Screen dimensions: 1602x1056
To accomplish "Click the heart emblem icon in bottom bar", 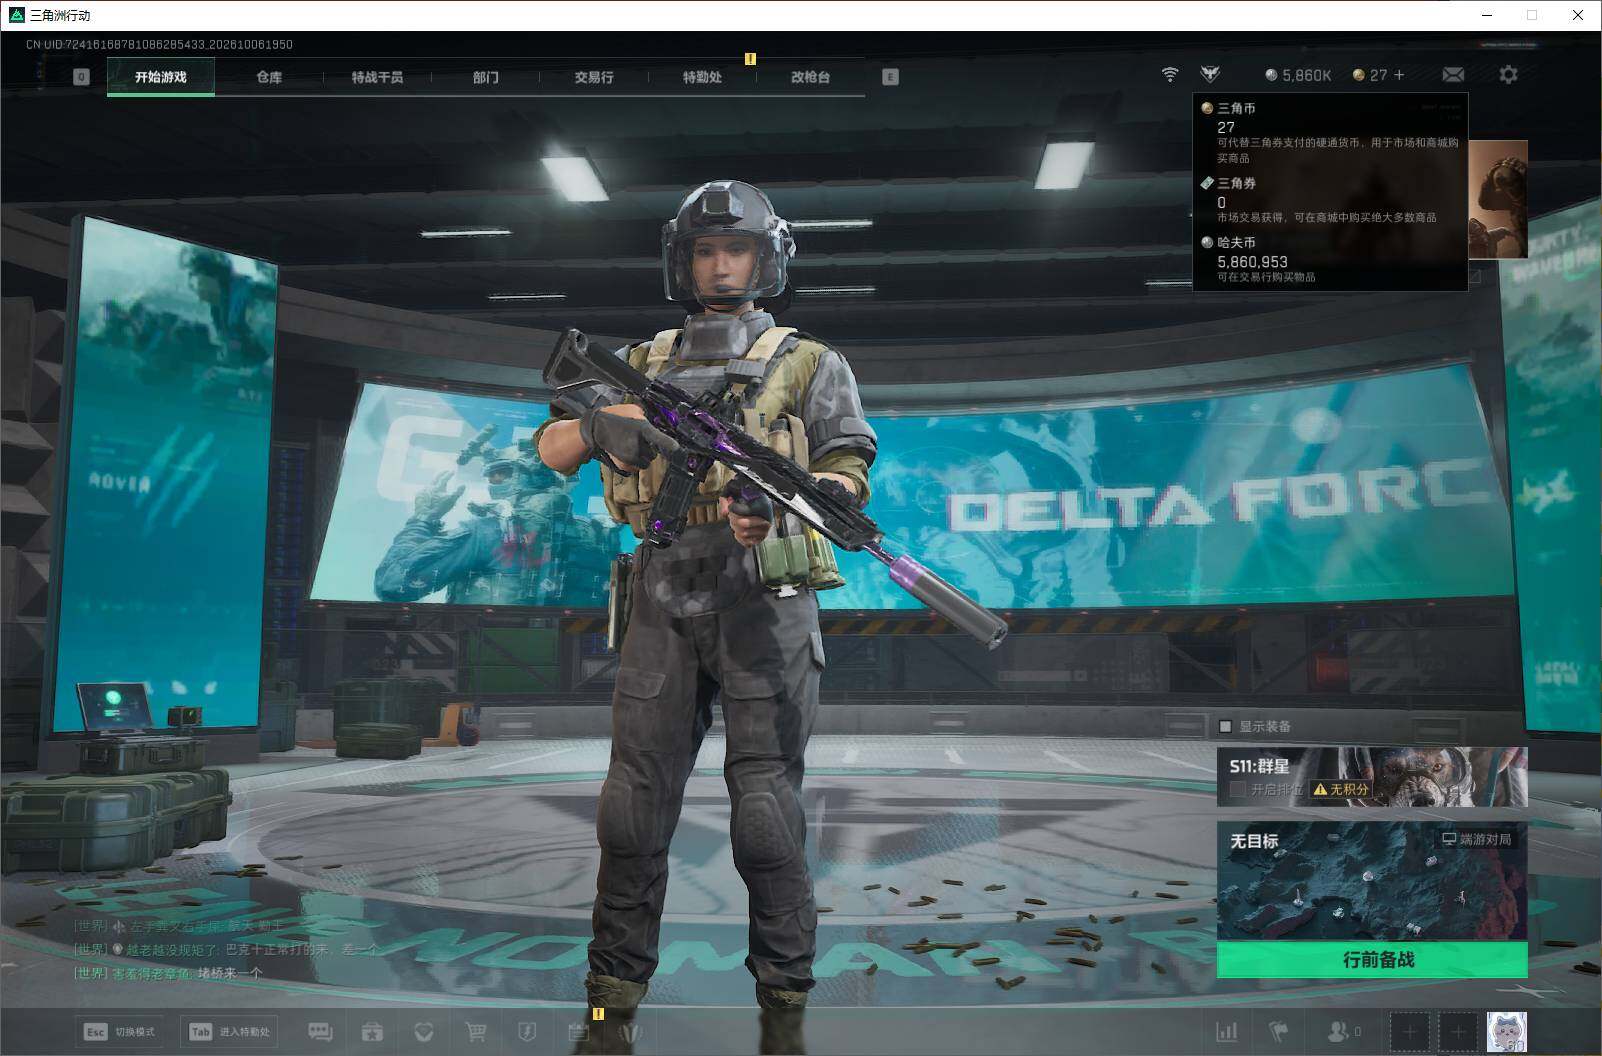I will tap(424, 1031).
